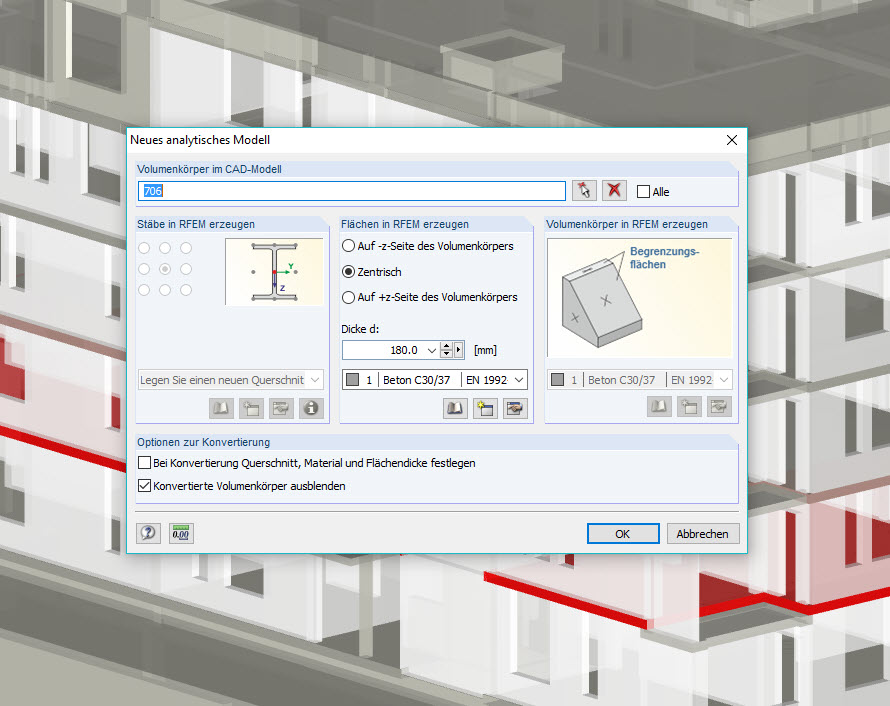Check Bei Konvertierung Querschnitt, Material festlegen

point(145,463)
